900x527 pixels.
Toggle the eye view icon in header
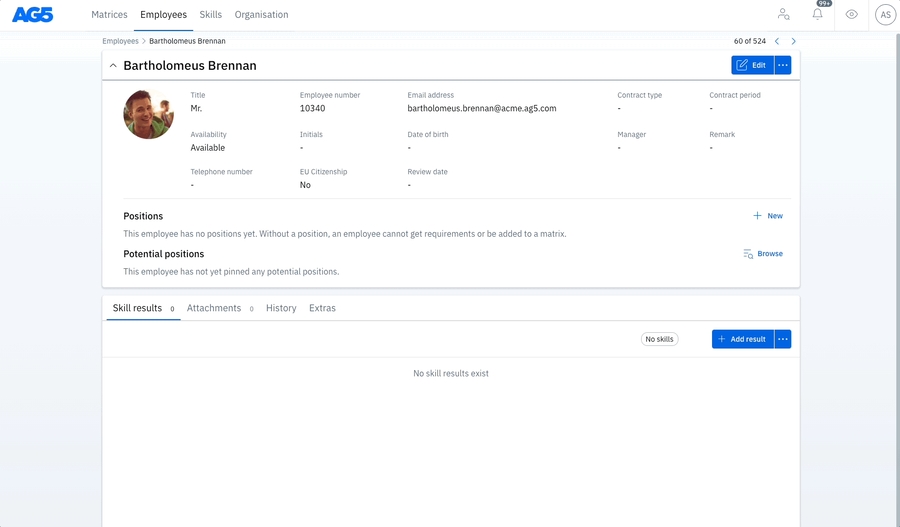tap(851, 15)
